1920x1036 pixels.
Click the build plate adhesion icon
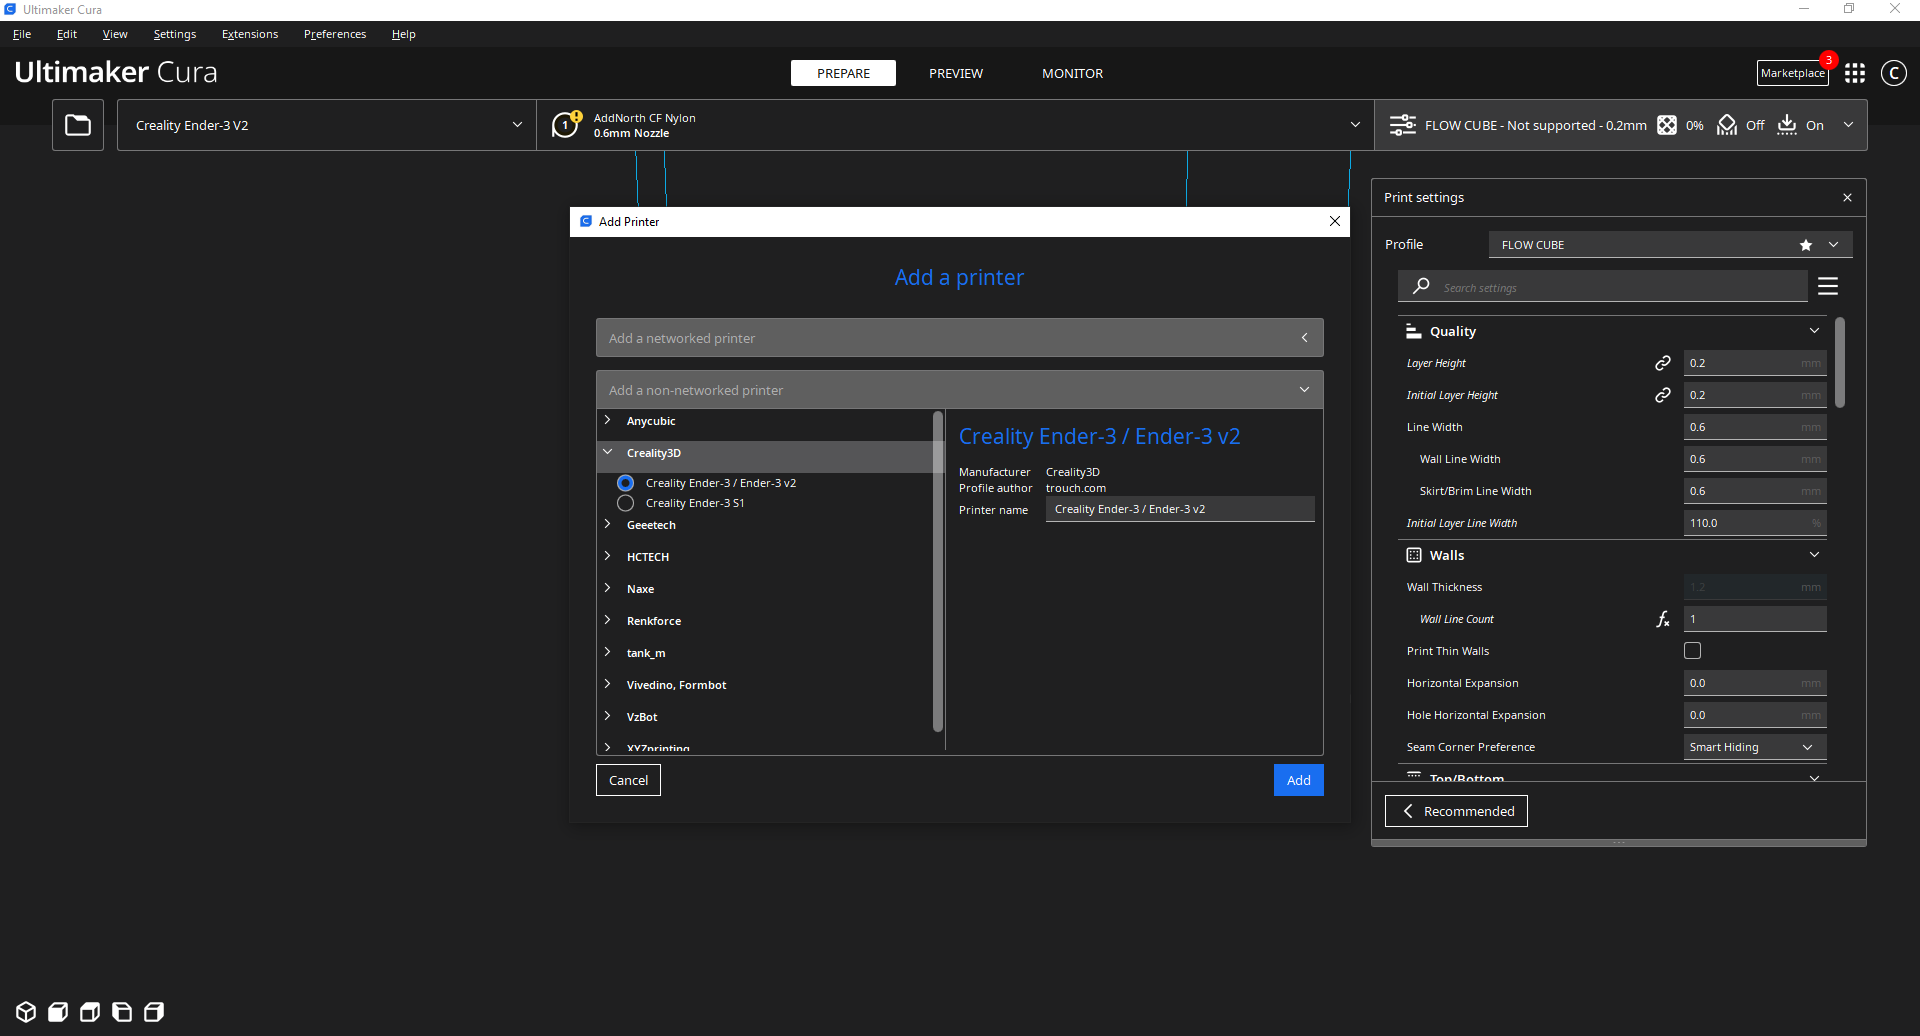click(1787, 125)
